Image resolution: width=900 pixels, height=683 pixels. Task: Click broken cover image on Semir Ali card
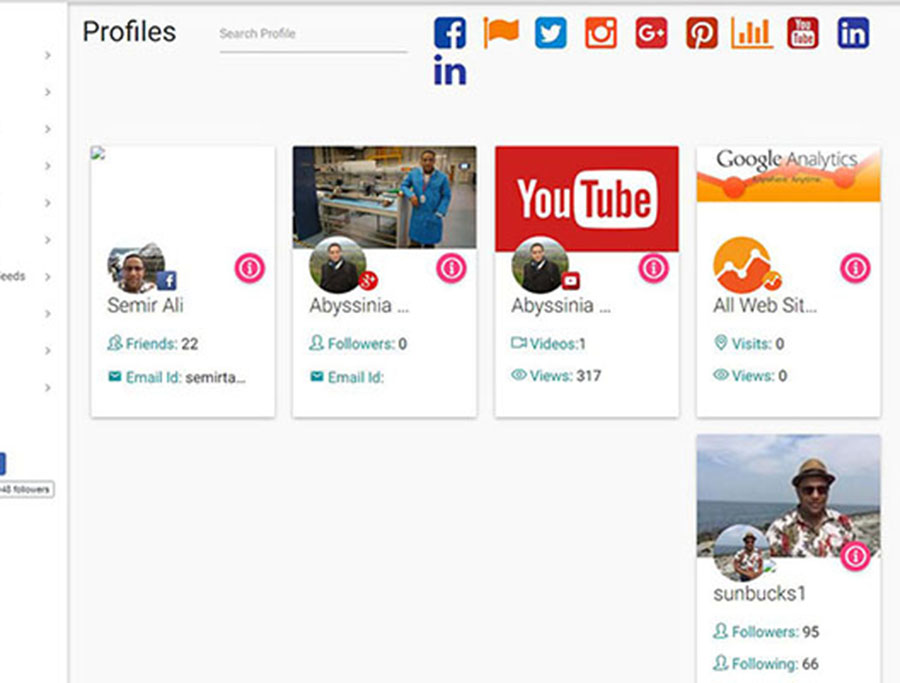pyautogui.click(x=98, y=153)
